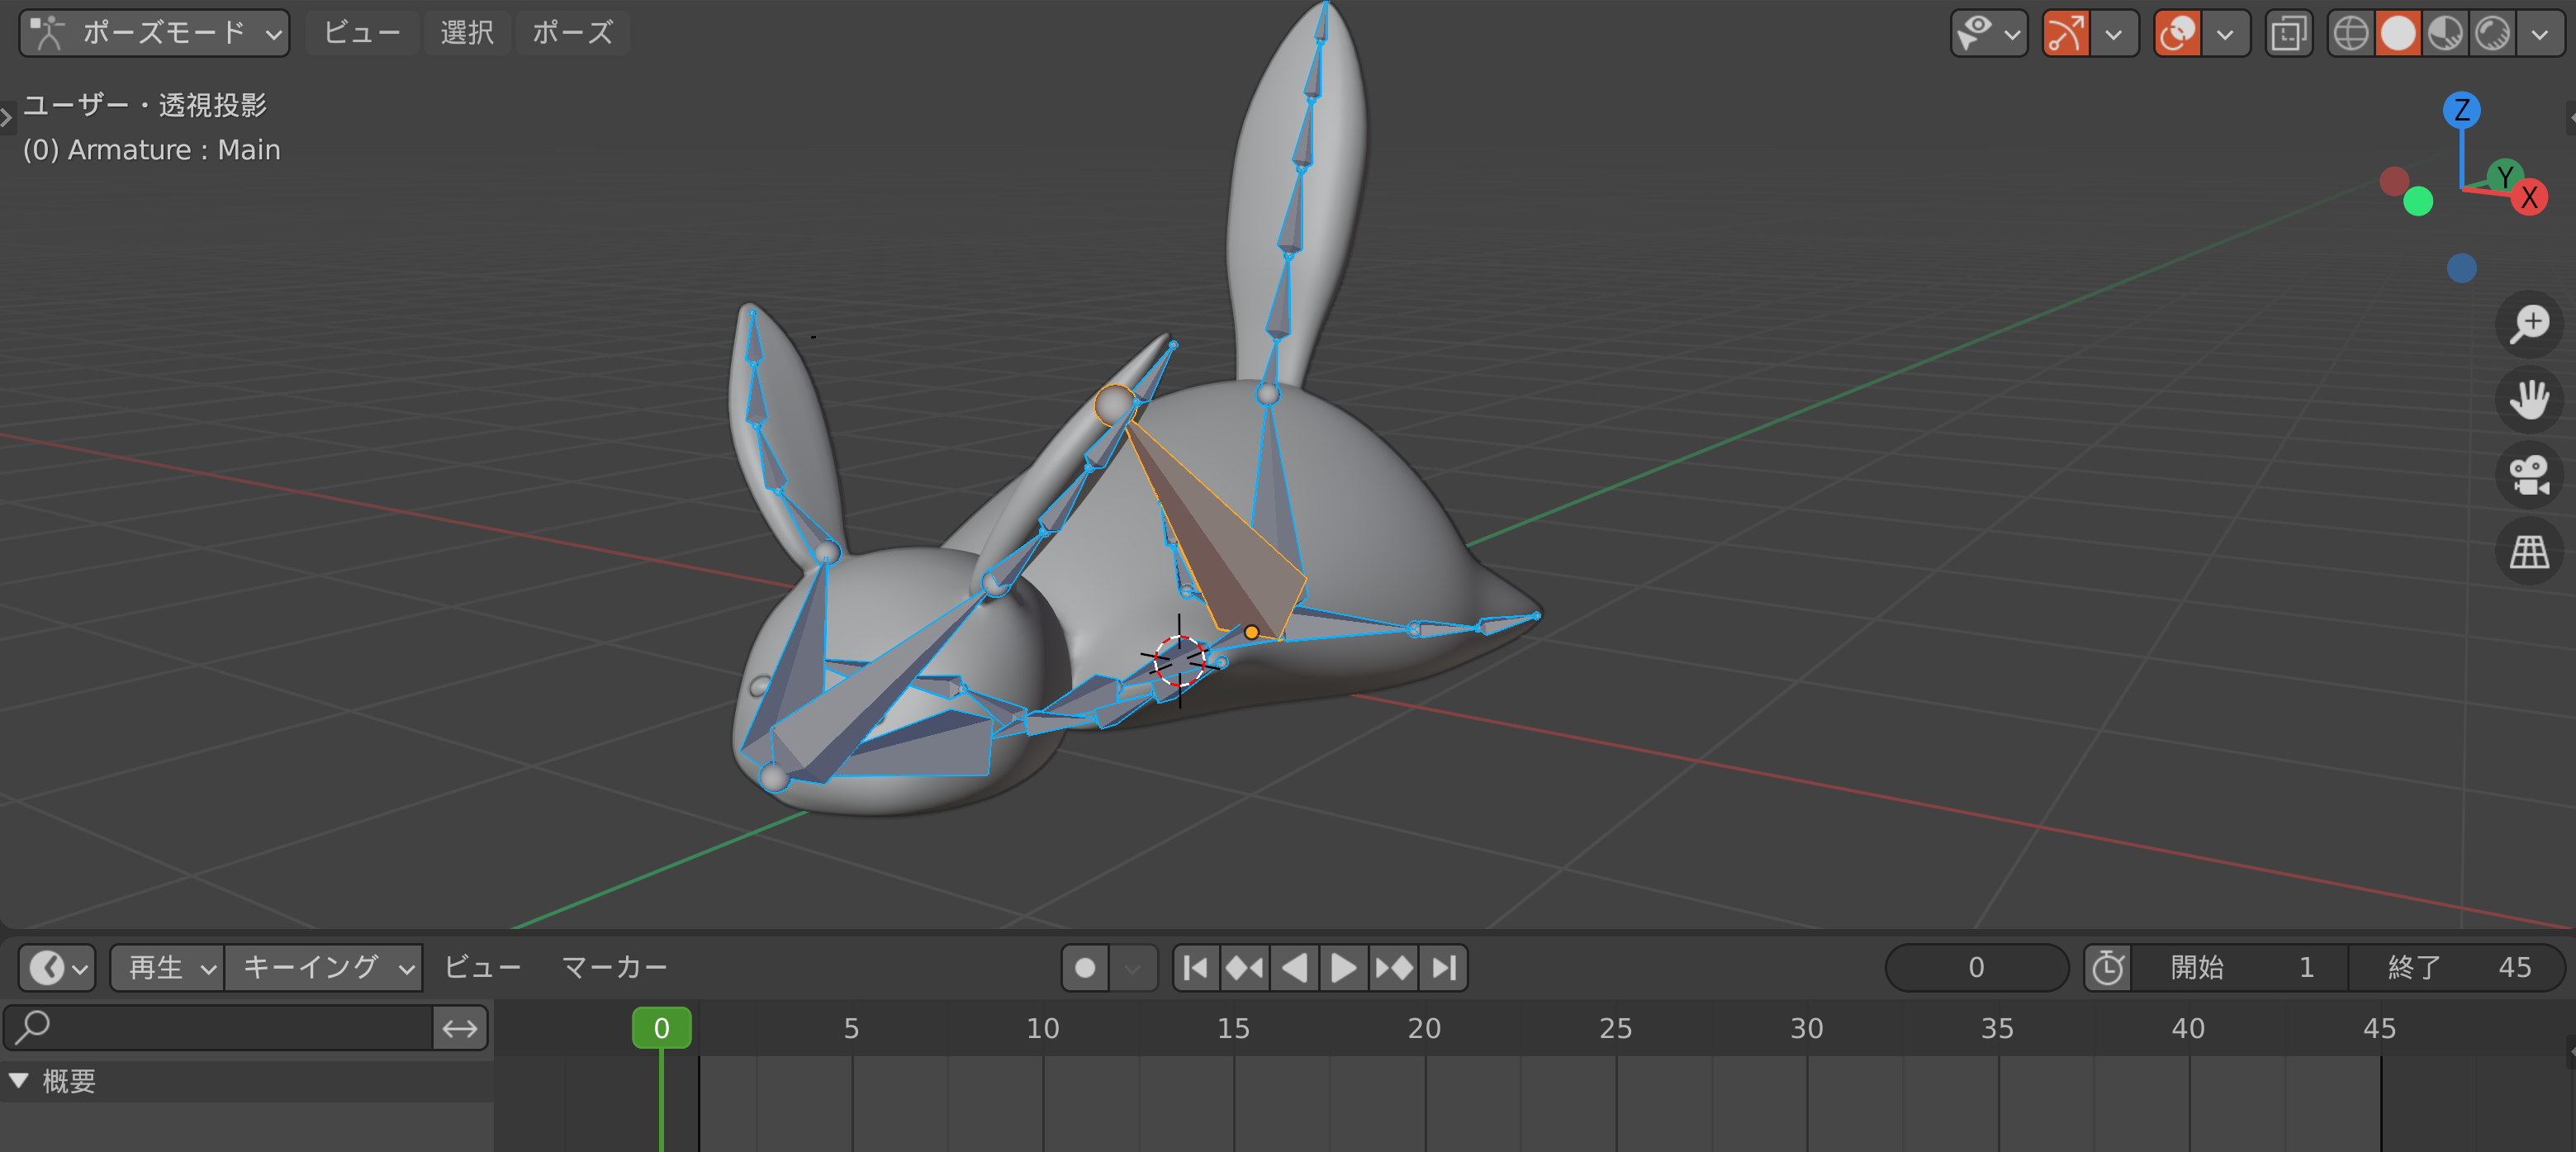Jump to the previous keyframe
The image size is (2576, 1152).
(1245, 968)
